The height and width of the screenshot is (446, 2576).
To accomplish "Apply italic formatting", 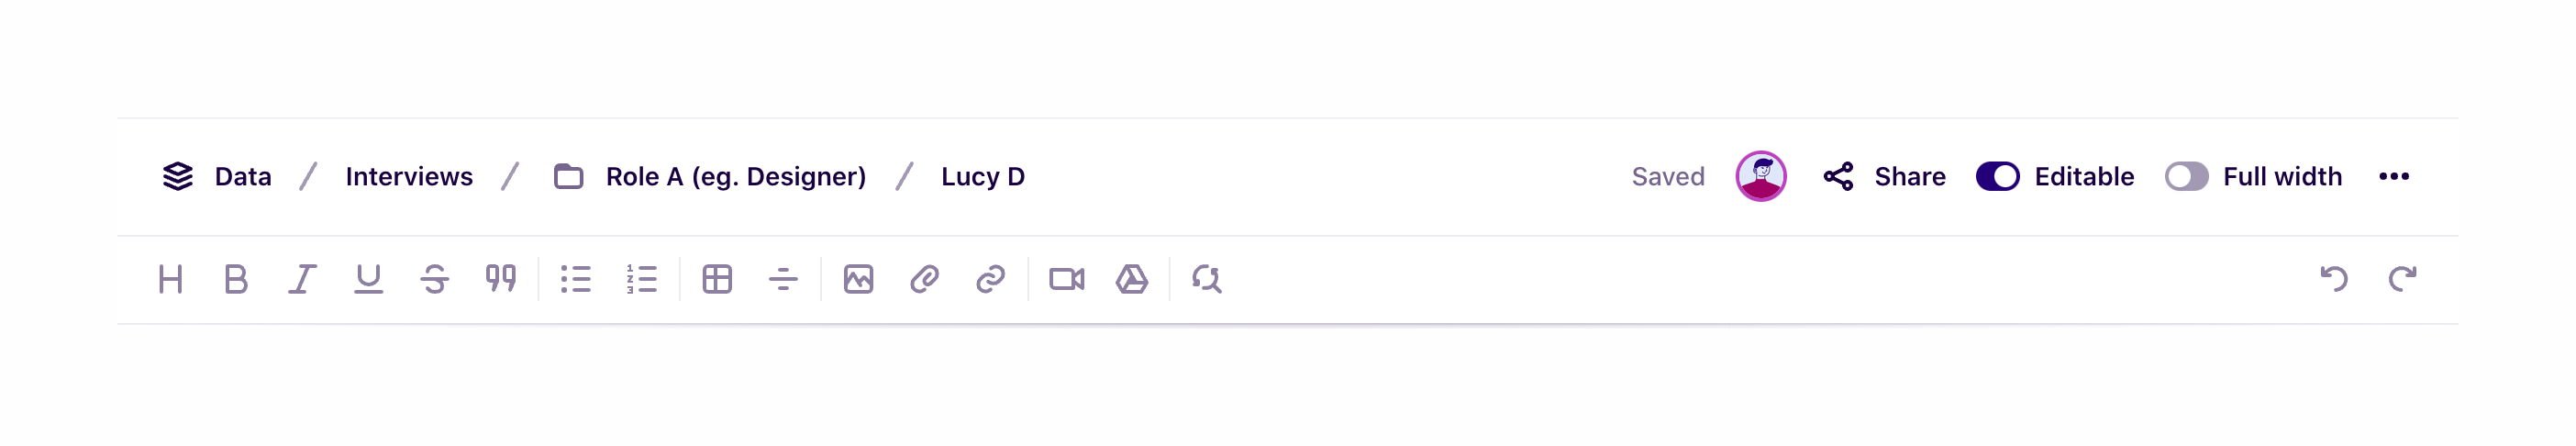I will click(302, 279).
